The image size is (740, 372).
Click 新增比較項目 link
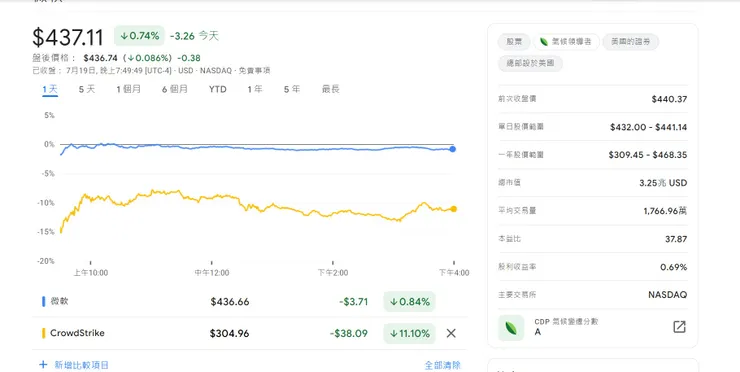tap(82, 365)
